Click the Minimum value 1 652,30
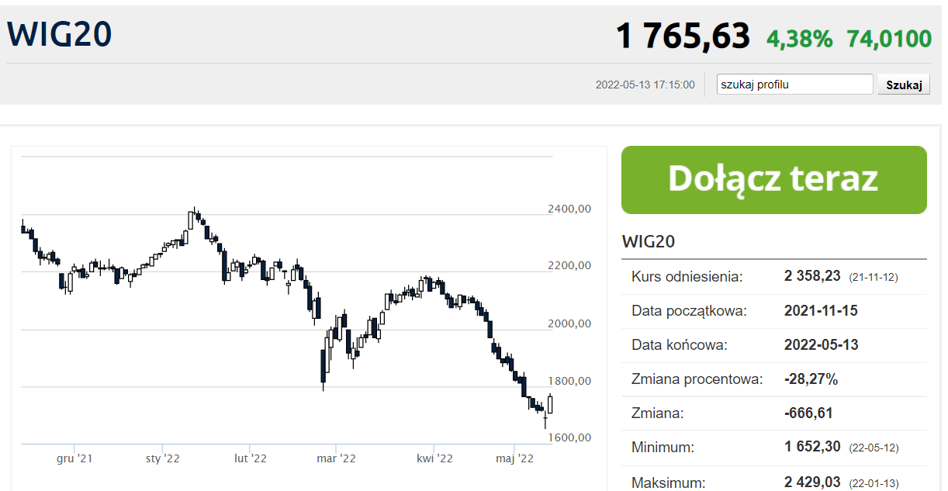 812,447
